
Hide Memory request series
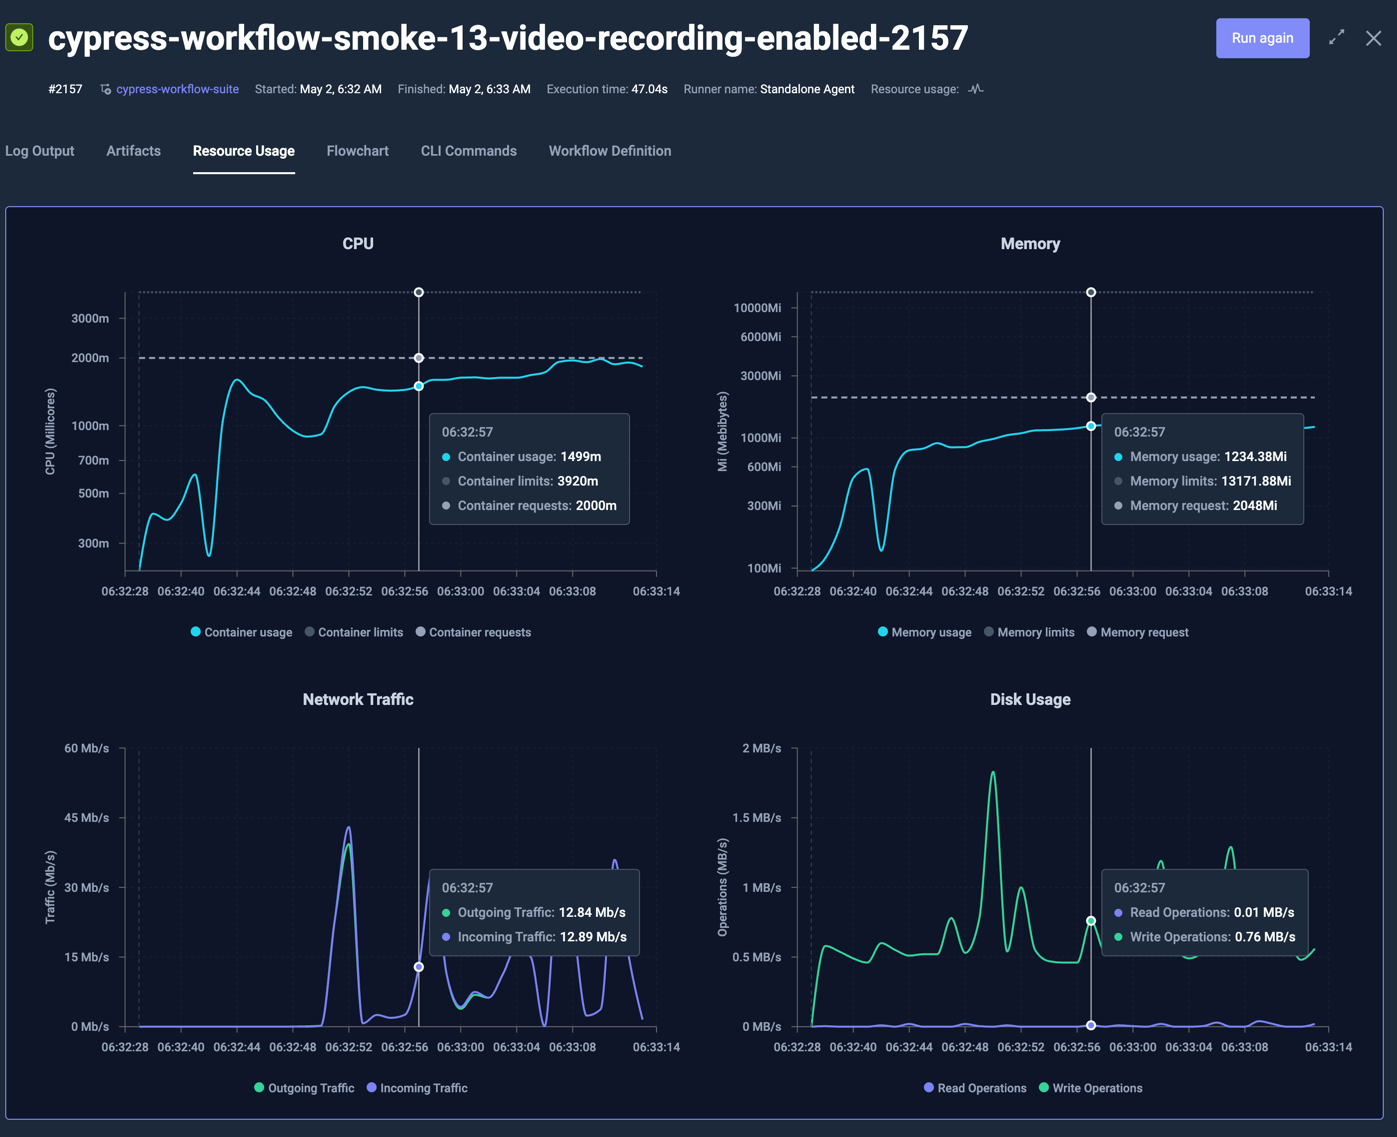[1137, 632]
